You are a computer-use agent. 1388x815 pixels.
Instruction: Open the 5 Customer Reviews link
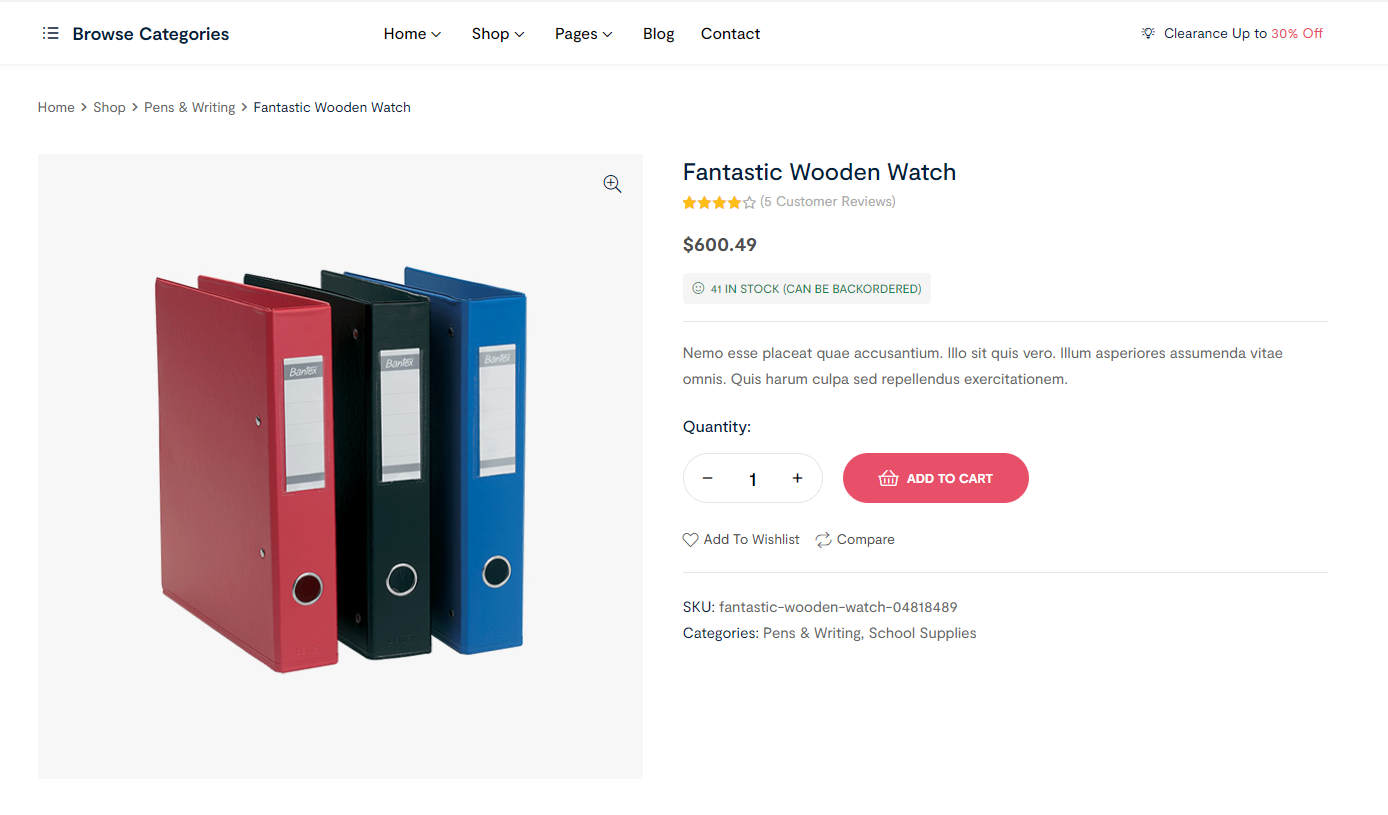[828, 202]
